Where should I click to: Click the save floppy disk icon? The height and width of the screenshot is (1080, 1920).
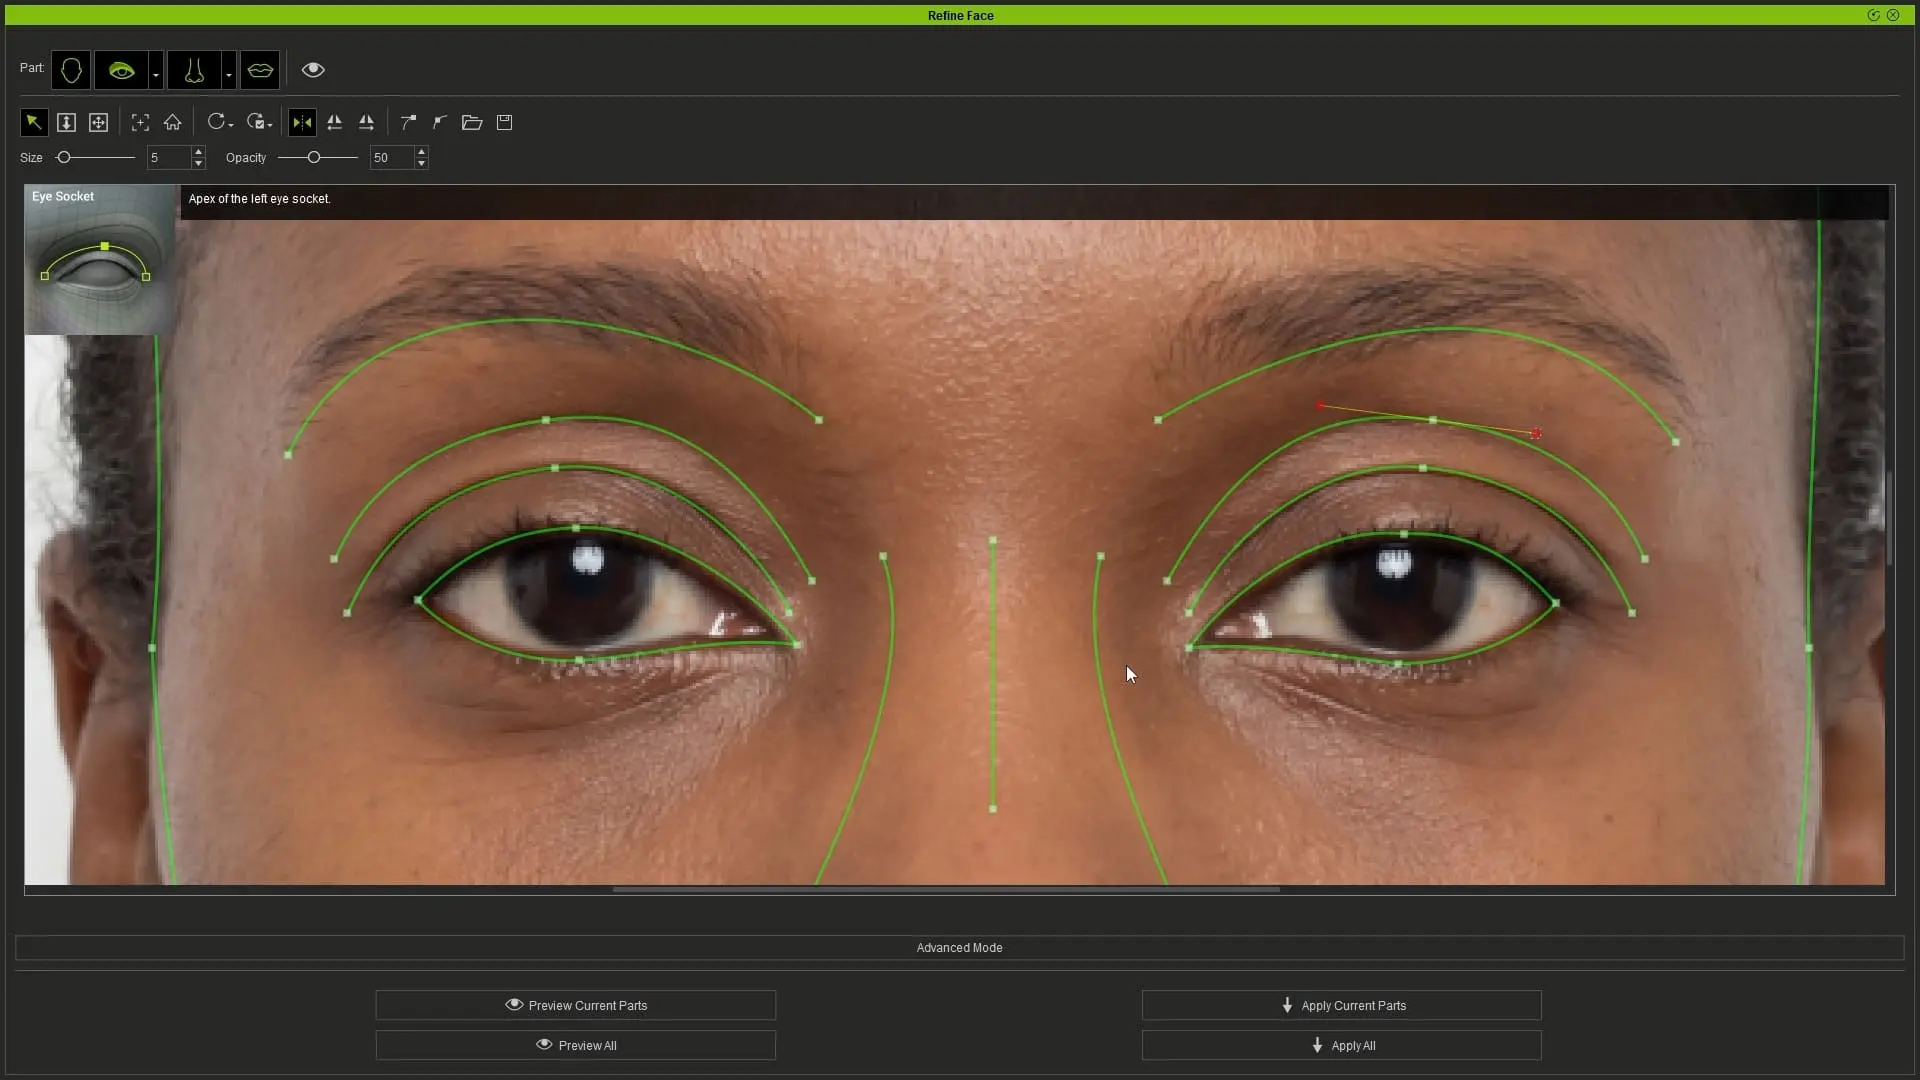point(505,122)
